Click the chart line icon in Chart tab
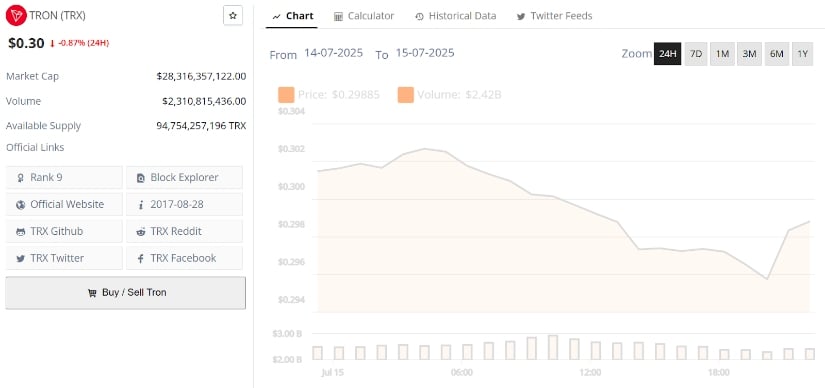The image size is (825, 388). [x=276, y=17]
